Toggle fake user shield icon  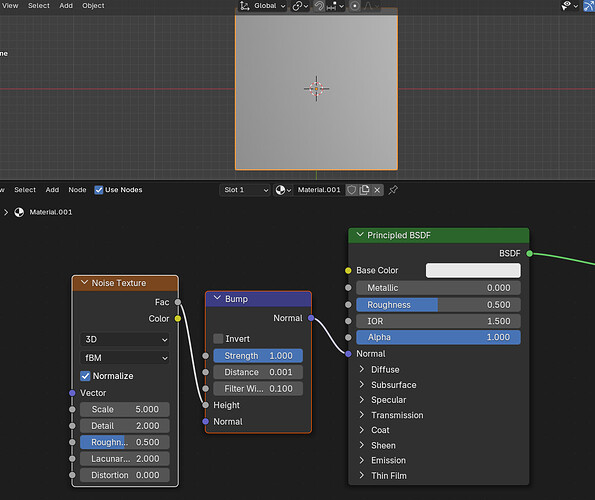tap(352, 190)
